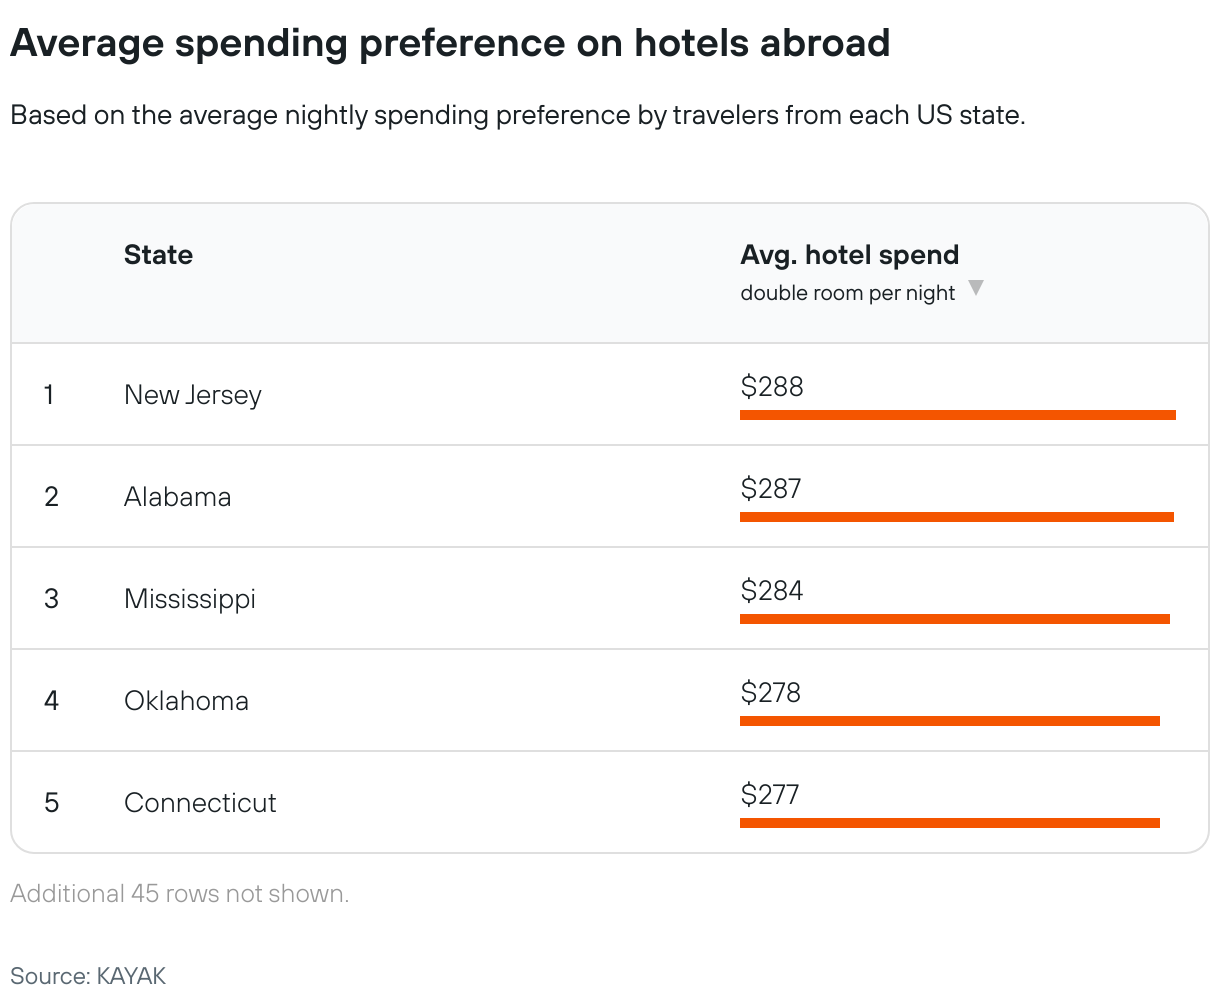Click the Source: KAYAK text
The width and height of the screenshot is (1220, 1004).
click(x=88, y=975)
